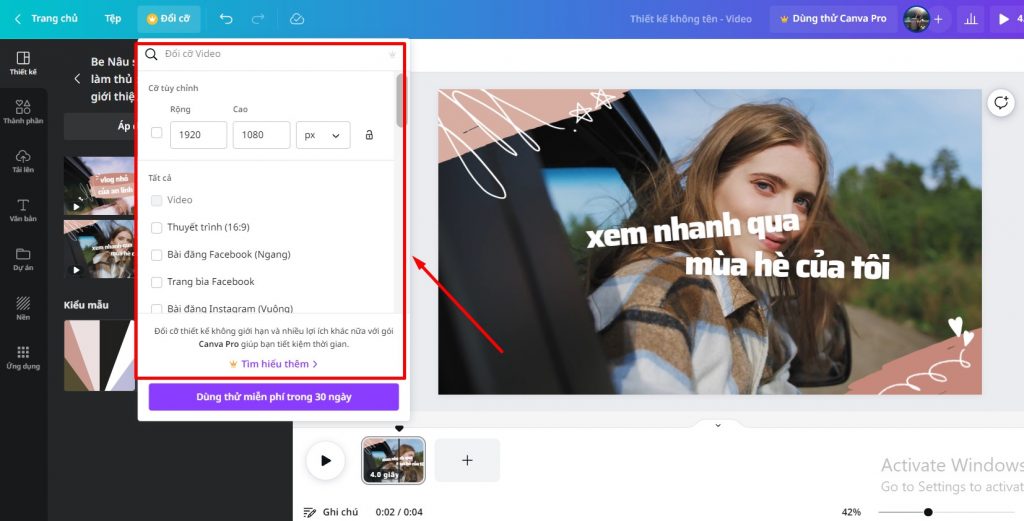Open Ghi chú notes
Viewport: 1024px width, 521px height.
click(331, 512)
